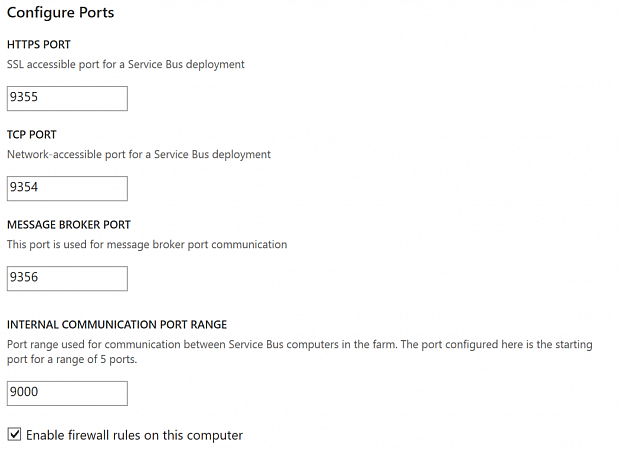Click the HTTPS PORT label
The height and width of the screenshot is (458, 620).
[x=39, y=45]
